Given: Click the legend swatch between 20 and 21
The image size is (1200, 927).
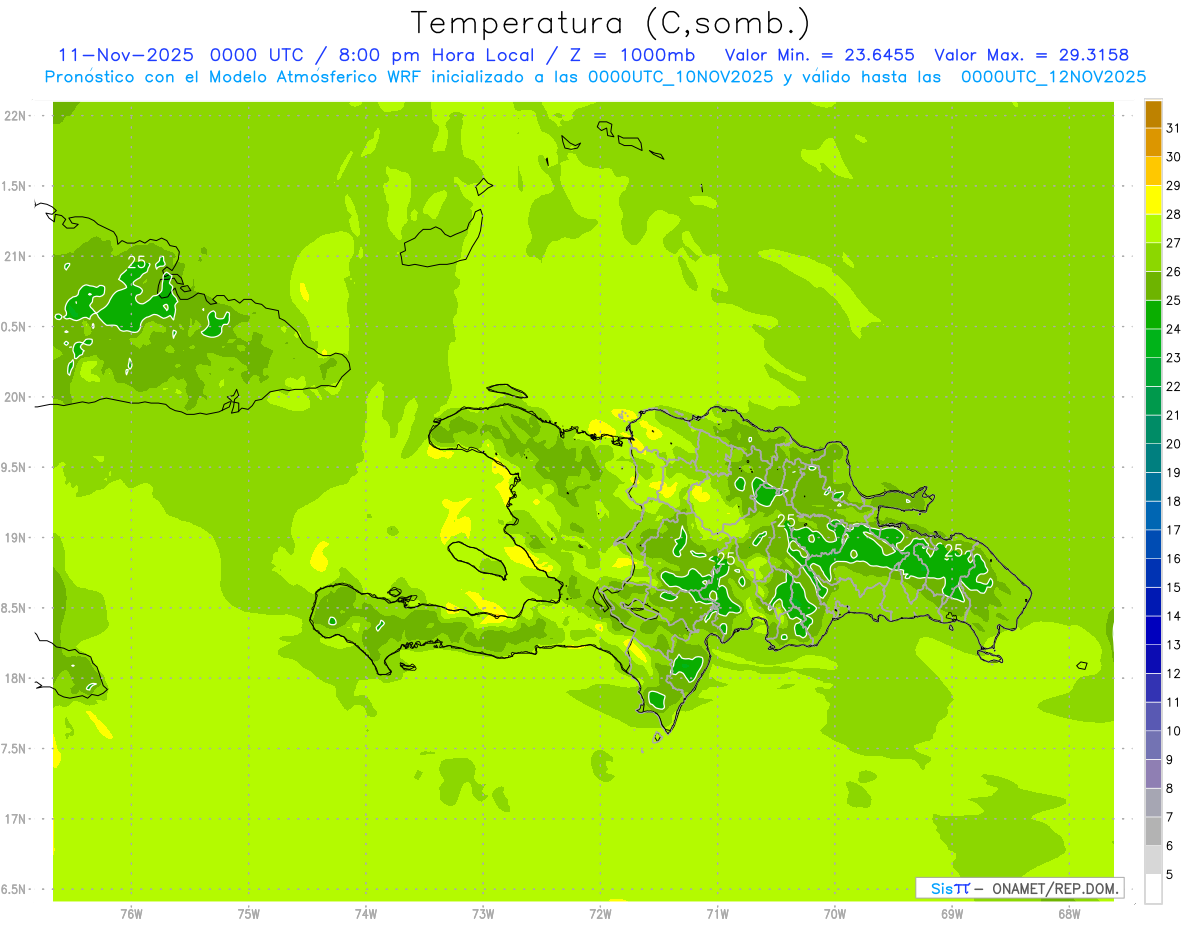Looking at the screenshot, I should pyautogui.click(x=1153, y=430).
